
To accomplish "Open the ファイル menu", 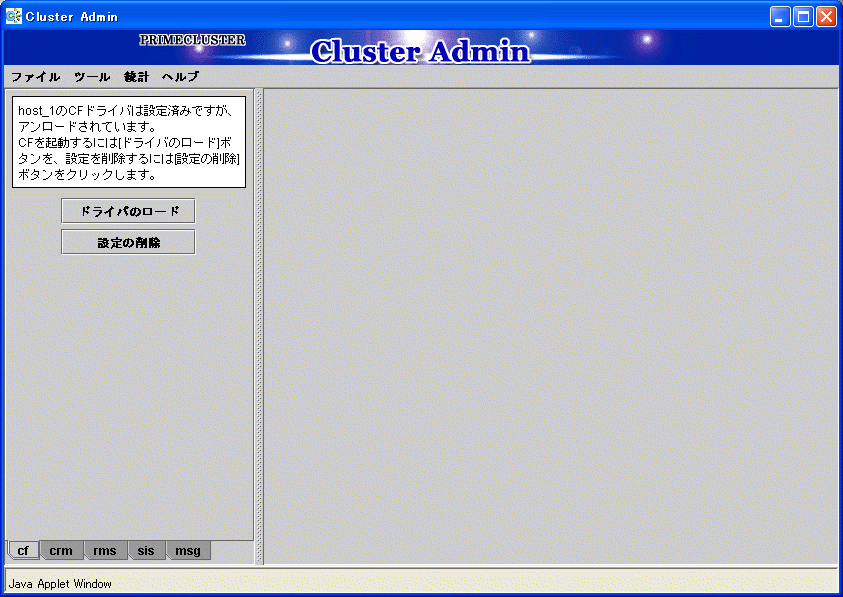I will click(x=35, y=77).
